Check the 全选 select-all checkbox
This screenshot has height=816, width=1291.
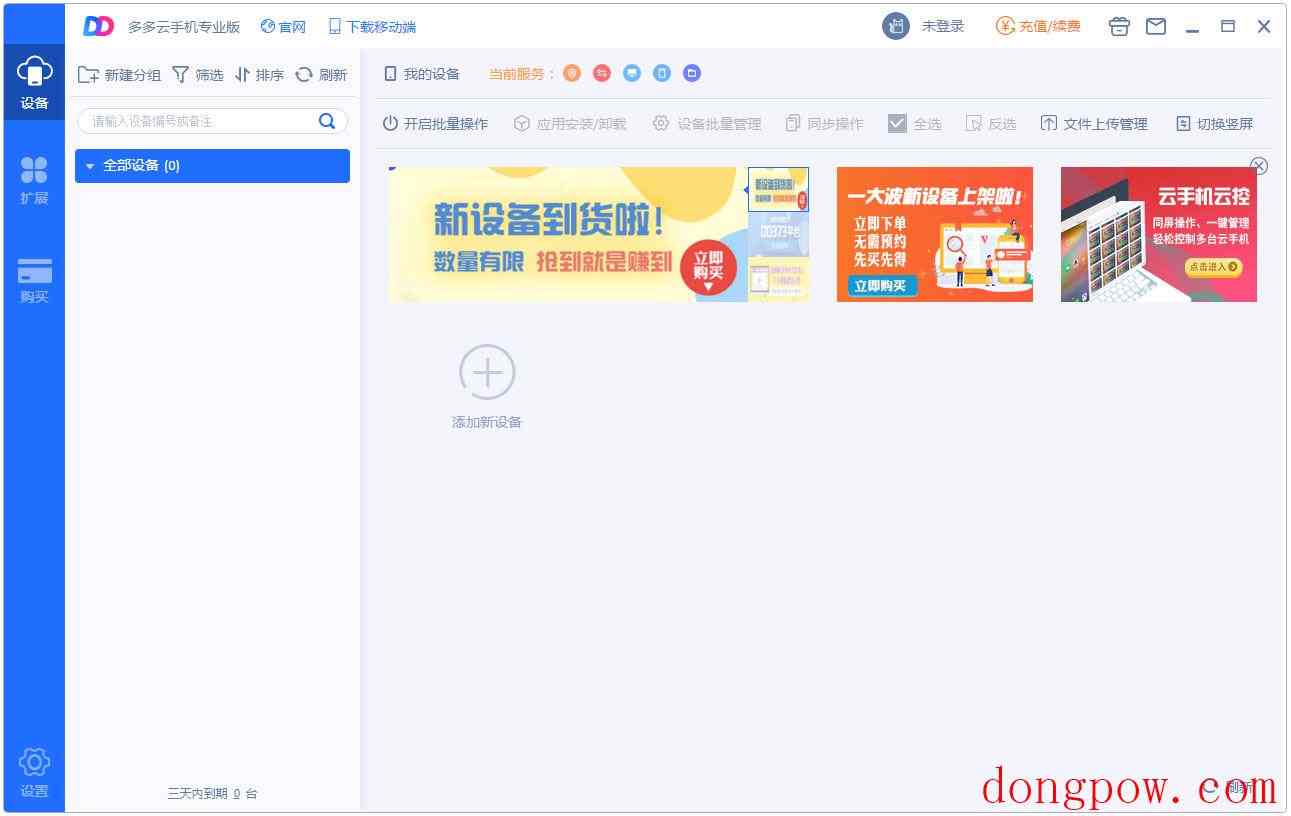click(x=897, y=124)
